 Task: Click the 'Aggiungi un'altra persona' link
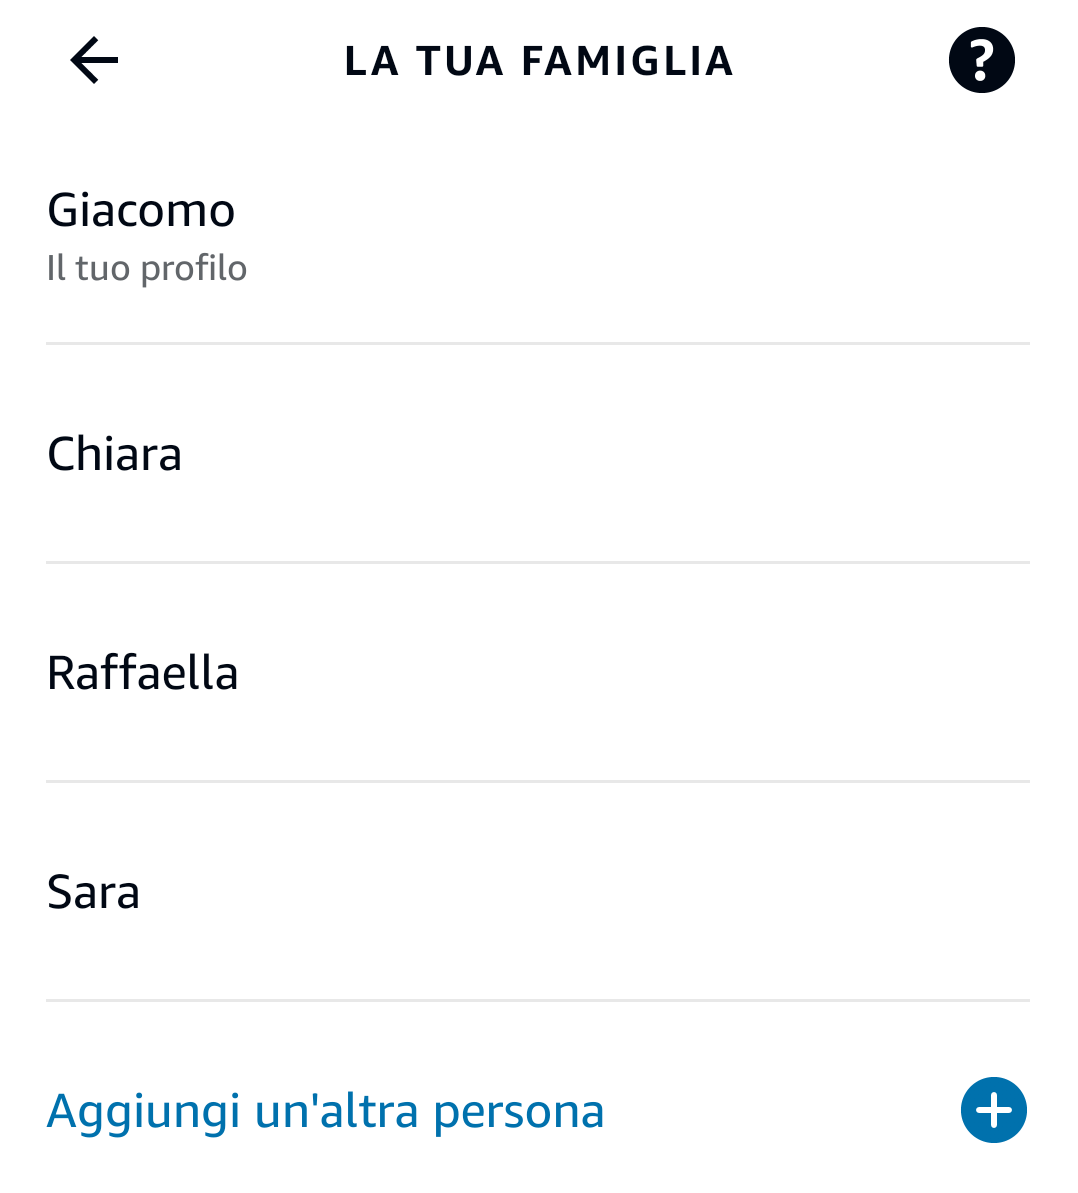click(326, 1111)
